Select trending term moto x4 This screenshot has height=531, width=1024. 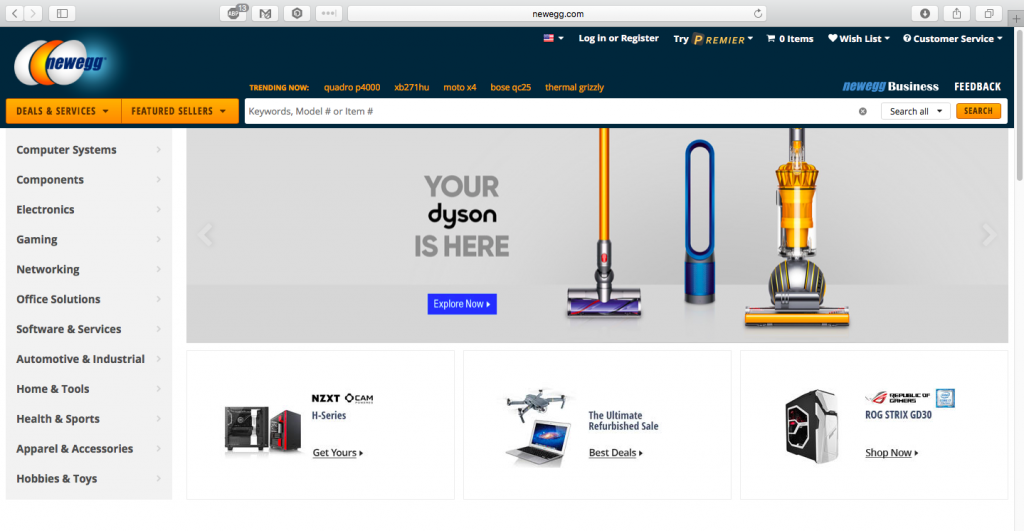click(460, 88)
